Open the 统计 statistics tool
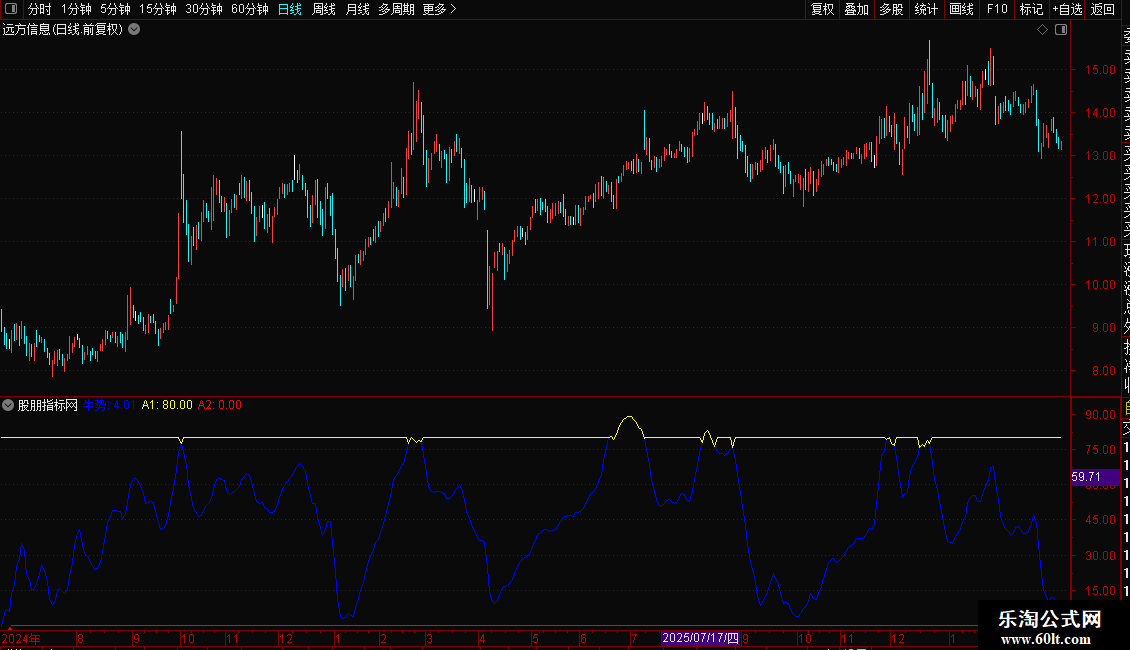The image size is (1130, 650). click(926, 9)
